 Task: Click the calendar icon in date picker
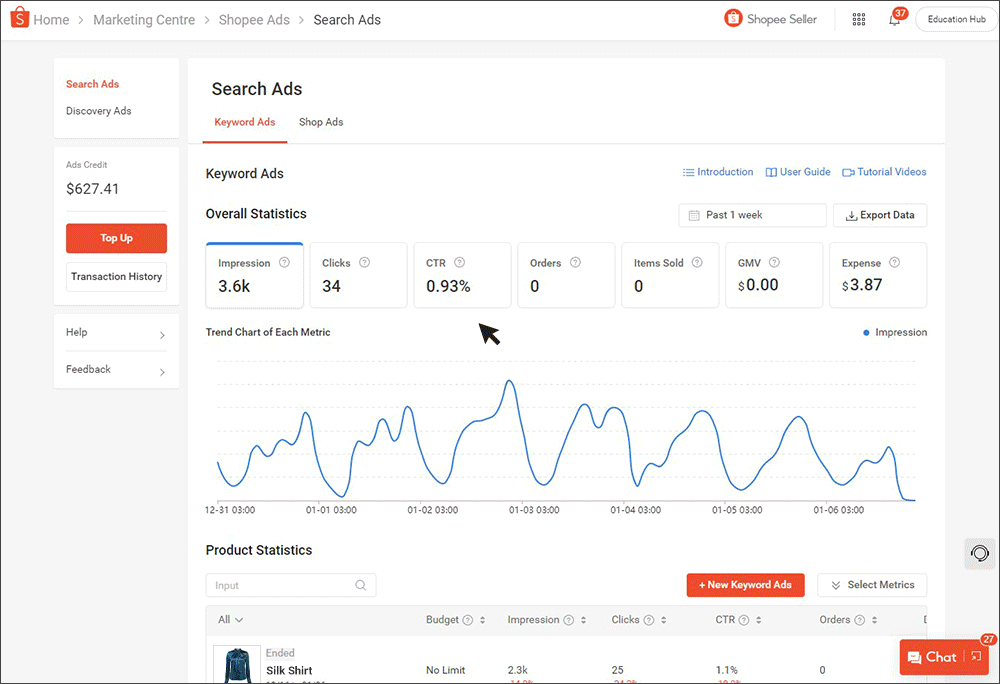click(694, 215)
